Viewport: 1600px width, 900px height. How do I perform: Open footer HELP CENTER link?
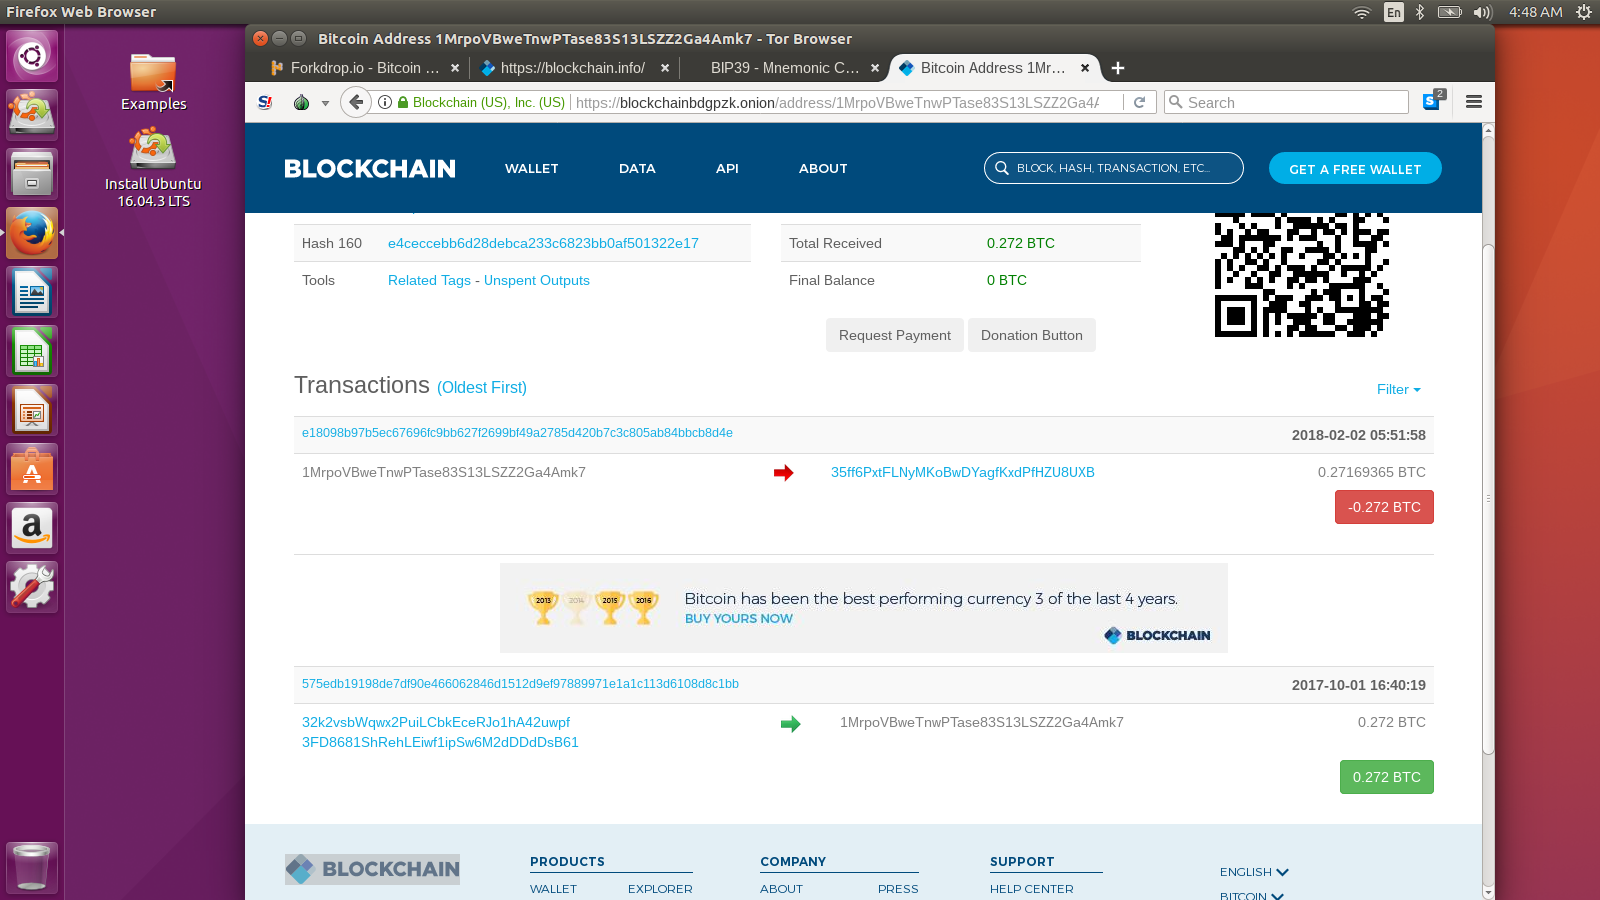1032,889
